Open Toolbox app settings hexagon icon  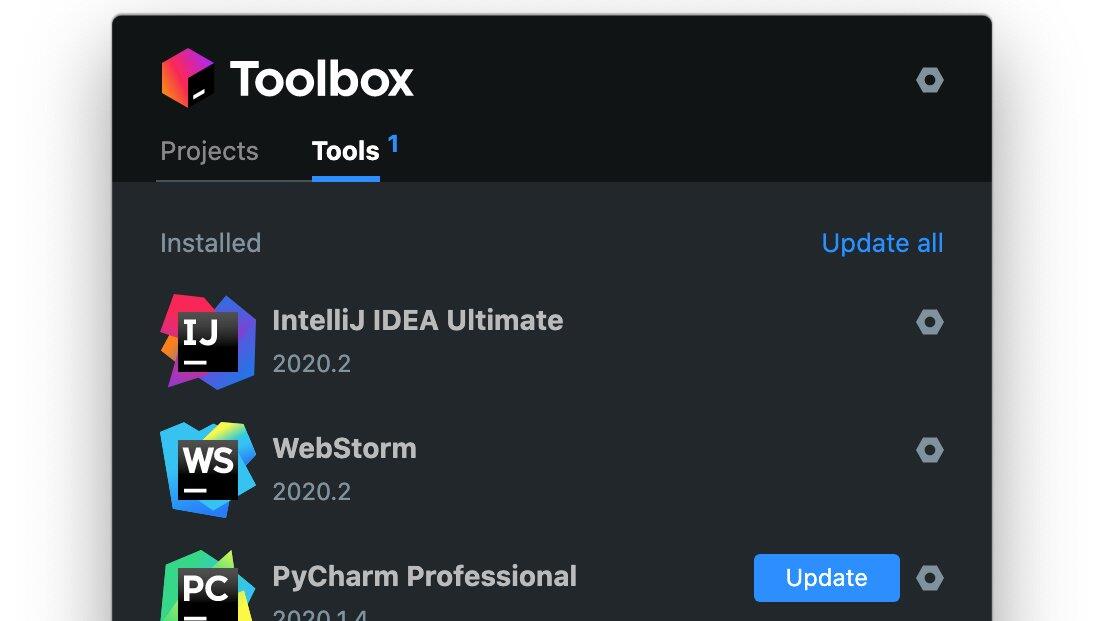pyautogui.click(x=930, y=80)
